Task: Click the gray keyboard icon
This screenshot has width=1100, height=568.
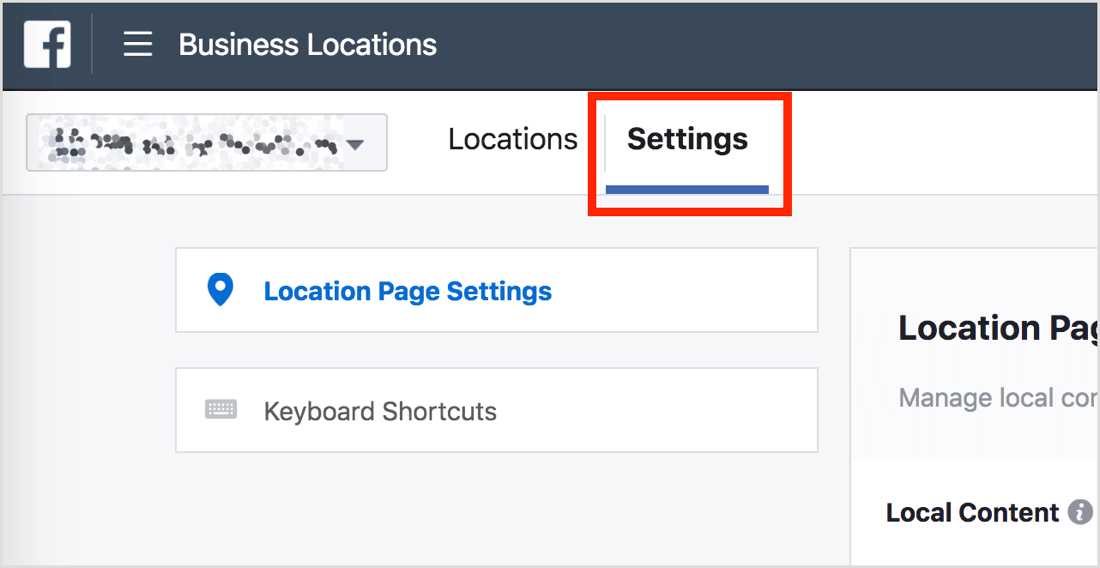Action: (x=221, y=410)
